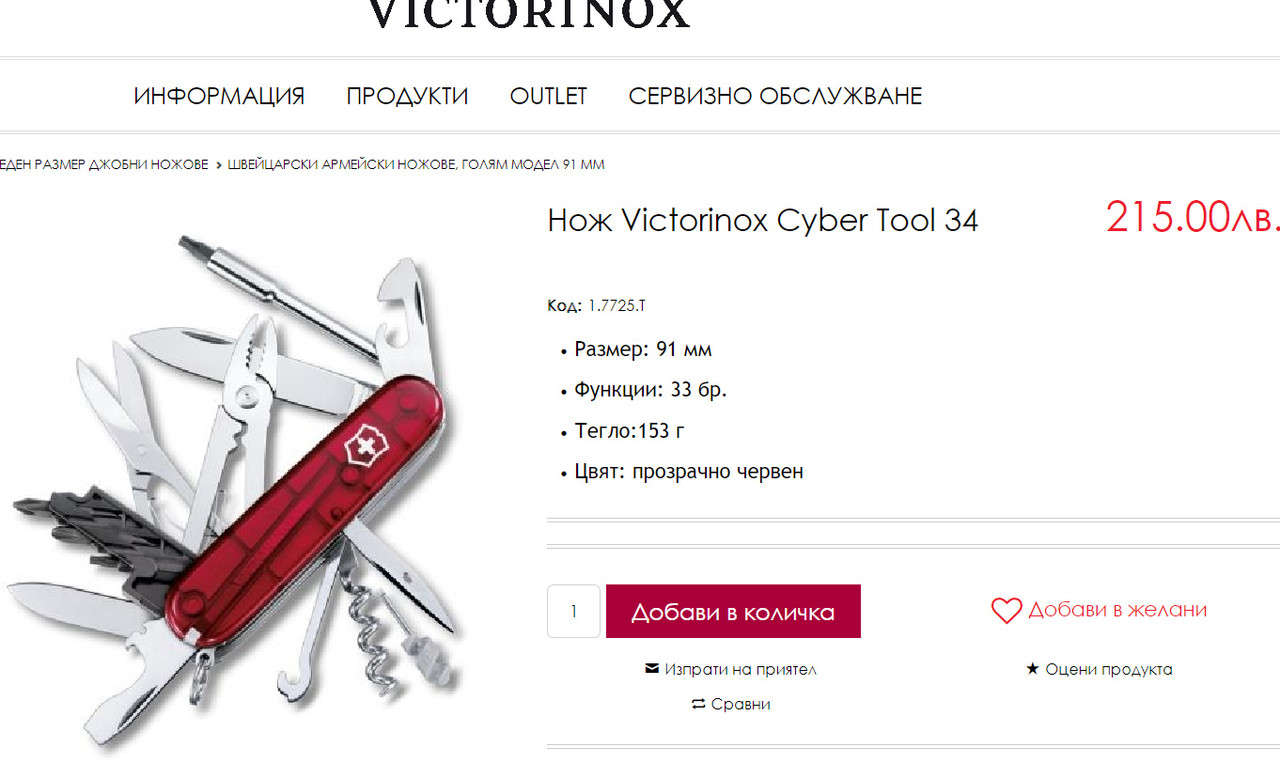Click the quantity input field
The image size is (1280, 777).
click(573, 611)
